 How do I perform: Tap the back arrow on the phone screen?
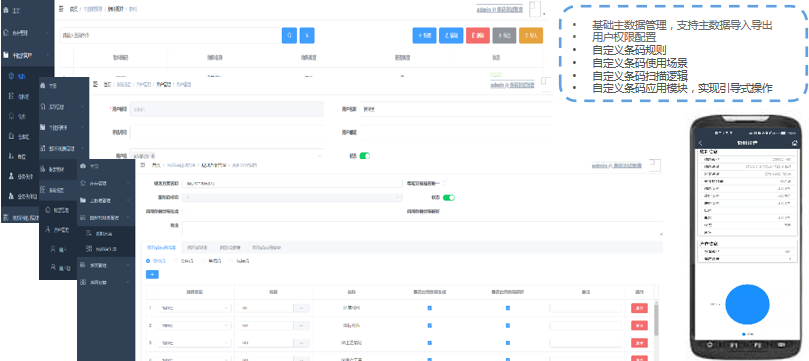(x=700, y=142)
